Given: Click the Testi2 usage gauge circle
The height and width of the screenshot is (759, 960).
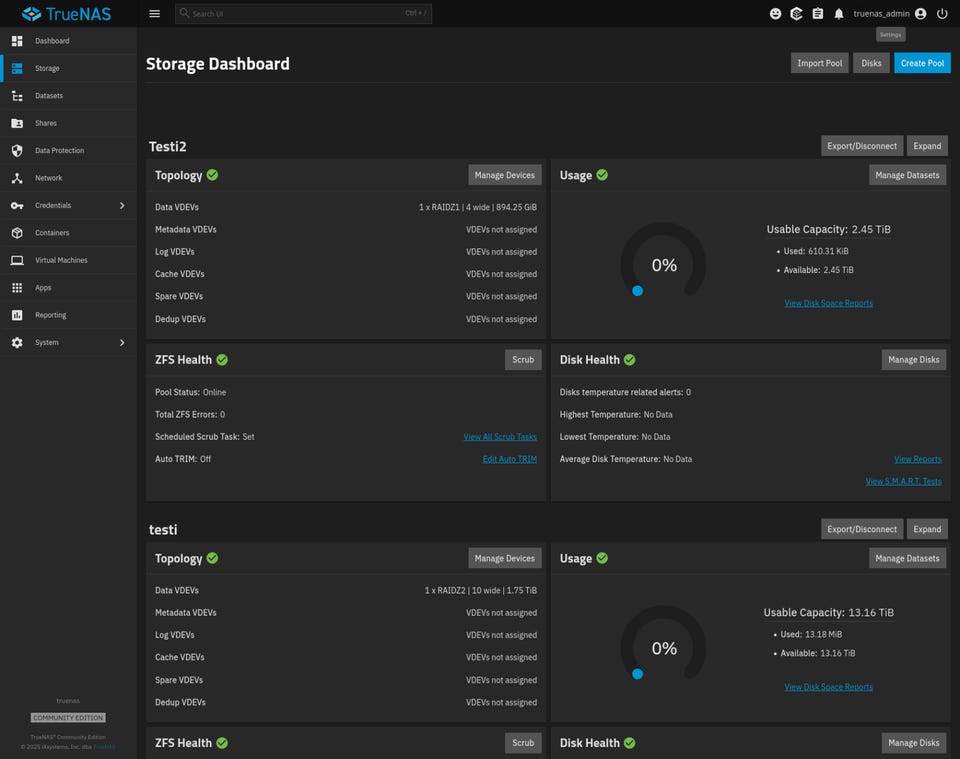Looking at the screenshot, I should click(x=663, y=265).
